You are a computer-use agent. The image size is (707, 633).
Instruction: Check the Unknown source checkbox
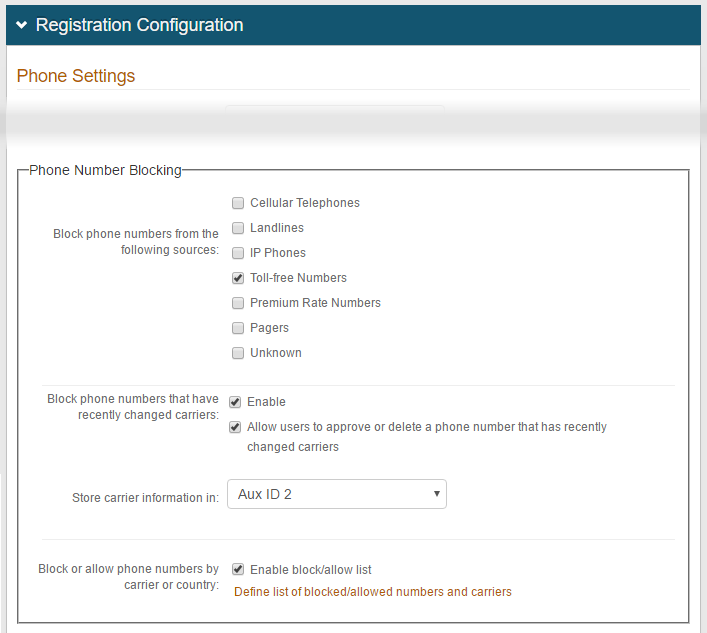[x=238, y=353]
